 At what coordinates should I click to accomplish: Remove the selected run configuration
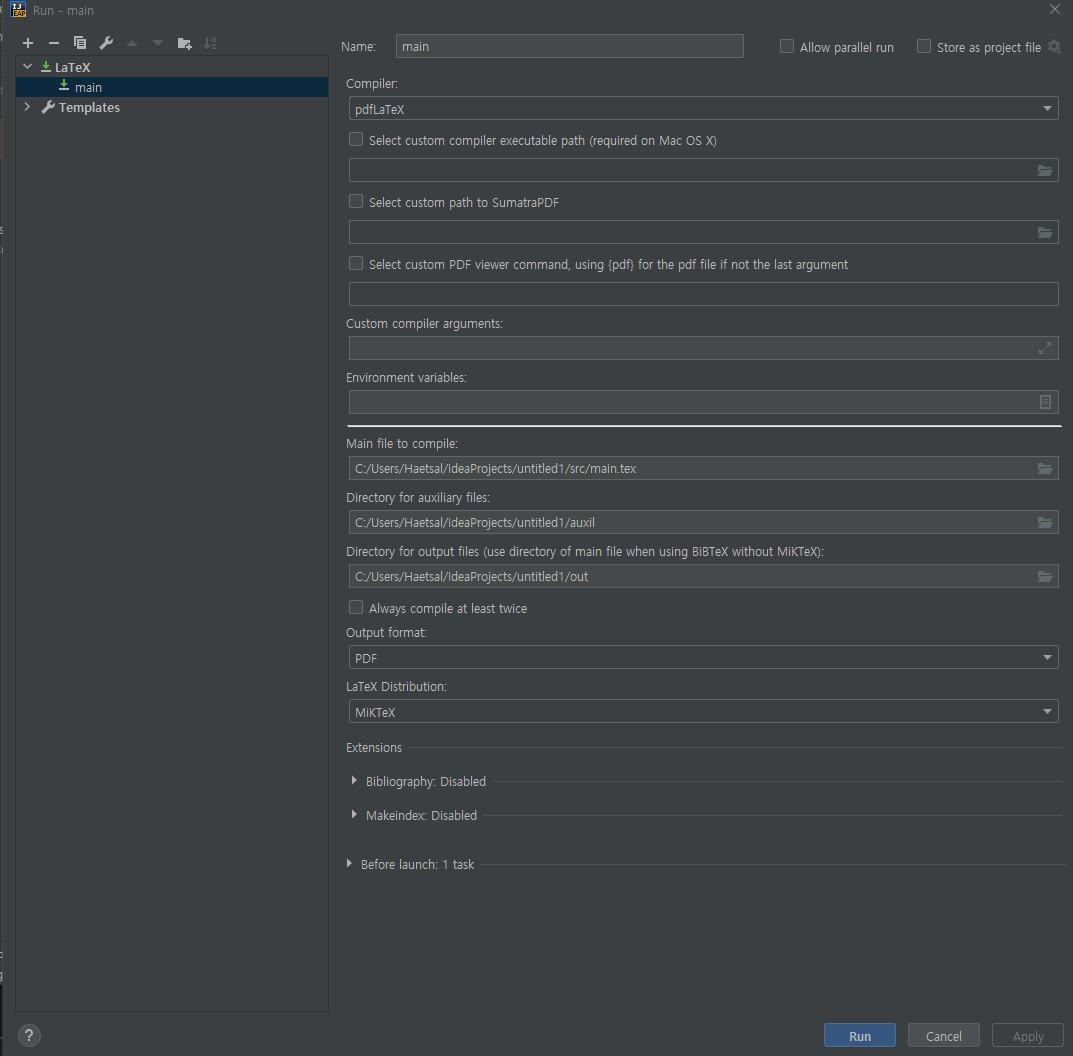point(53,43)
